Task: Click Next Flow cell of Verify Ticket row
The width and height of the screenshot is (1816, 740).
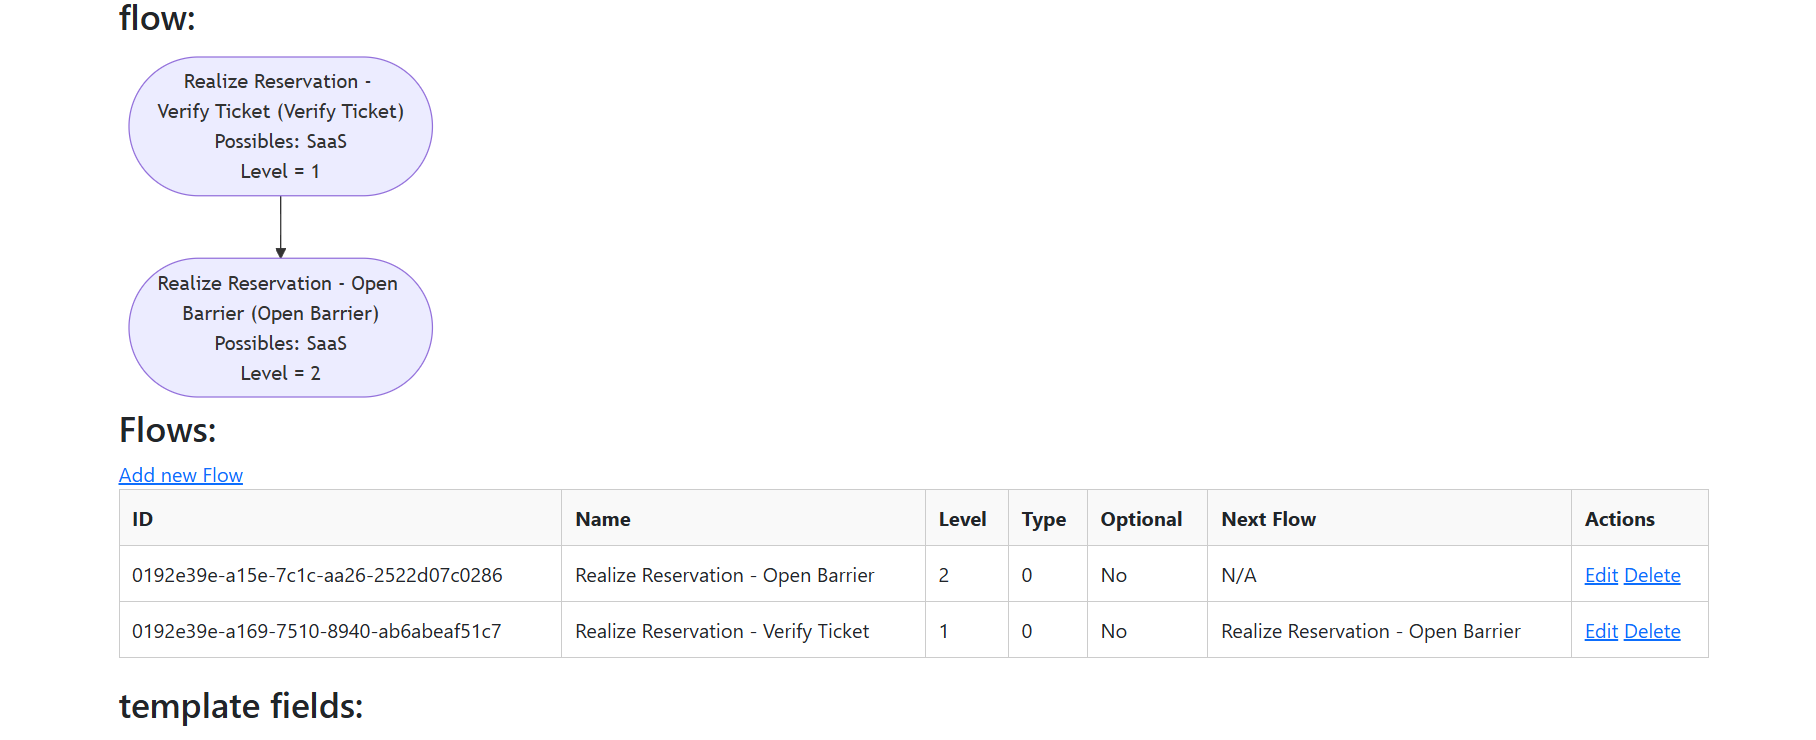Action: (1370, 631)
